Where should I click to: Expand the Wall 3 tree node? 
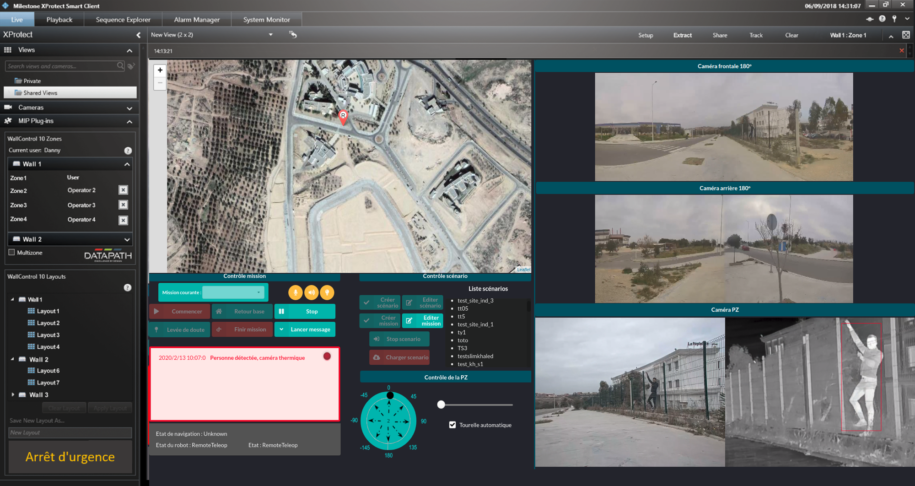tap(10, 395)
